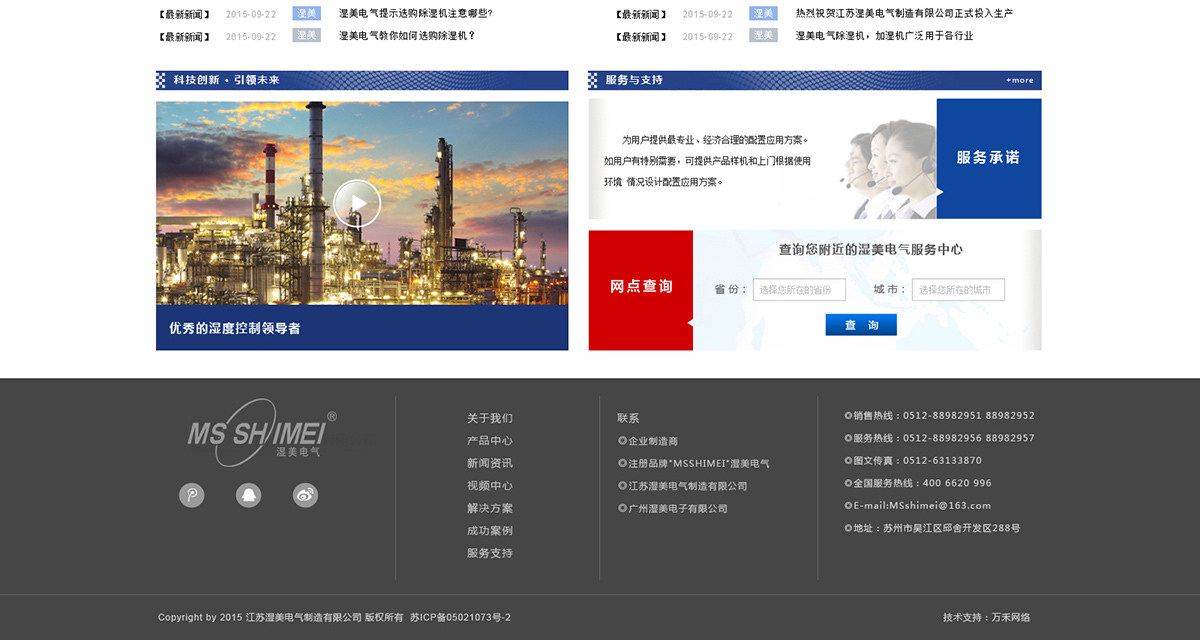
Task: Click the MS SHIMEI footer logo
Action: coord(262,433)
